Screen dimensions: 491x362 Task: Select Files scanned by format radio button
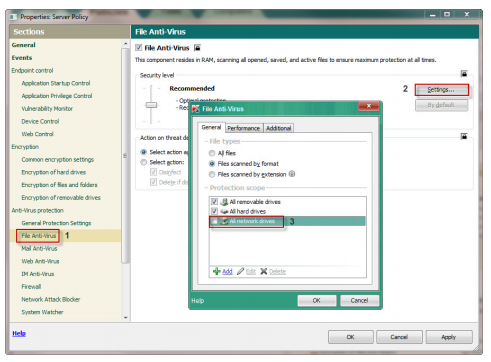pos(212,164)
